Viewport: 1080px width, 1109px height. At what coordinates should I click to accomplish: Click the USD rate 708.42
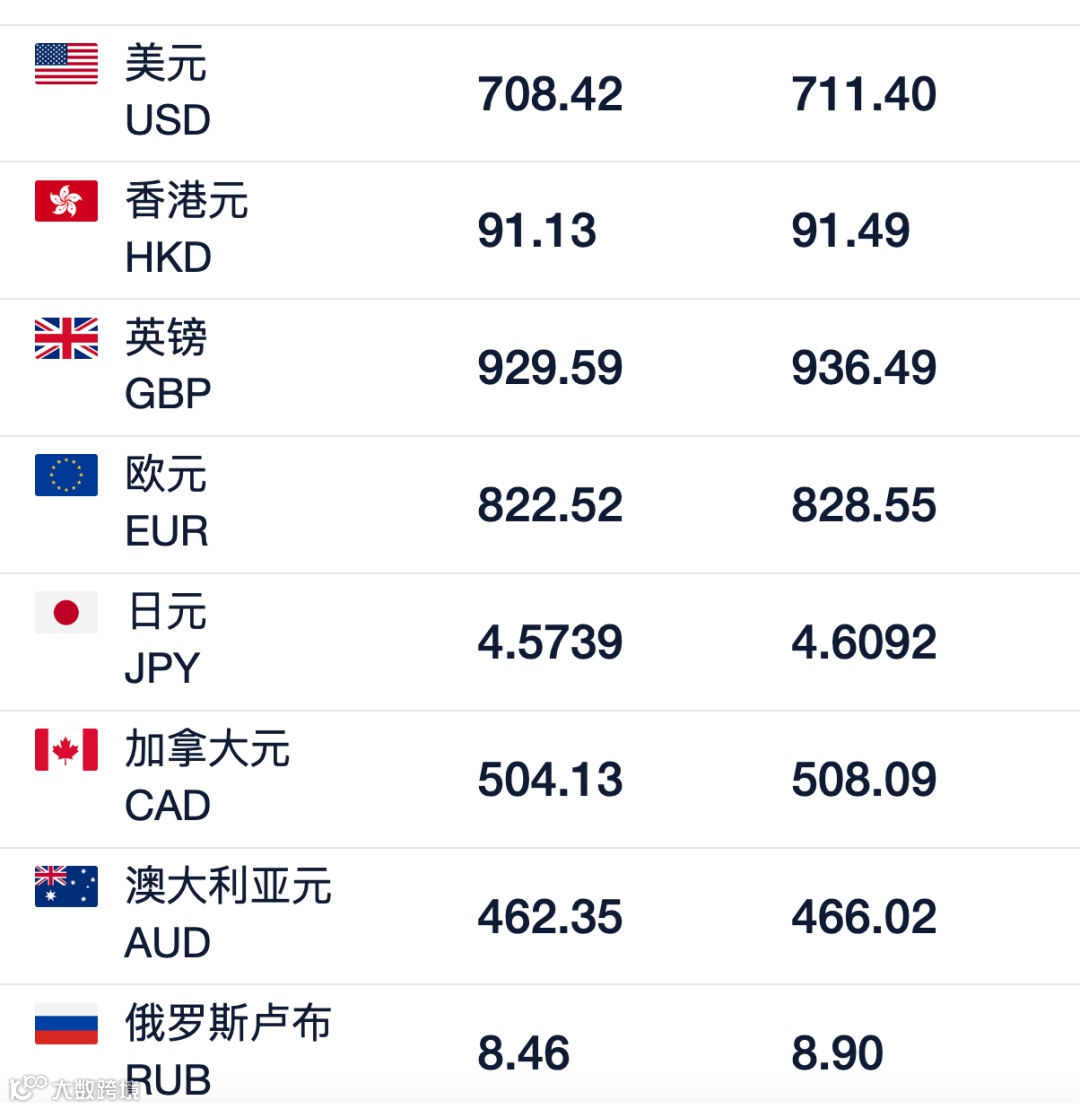(x=550, y=94)
